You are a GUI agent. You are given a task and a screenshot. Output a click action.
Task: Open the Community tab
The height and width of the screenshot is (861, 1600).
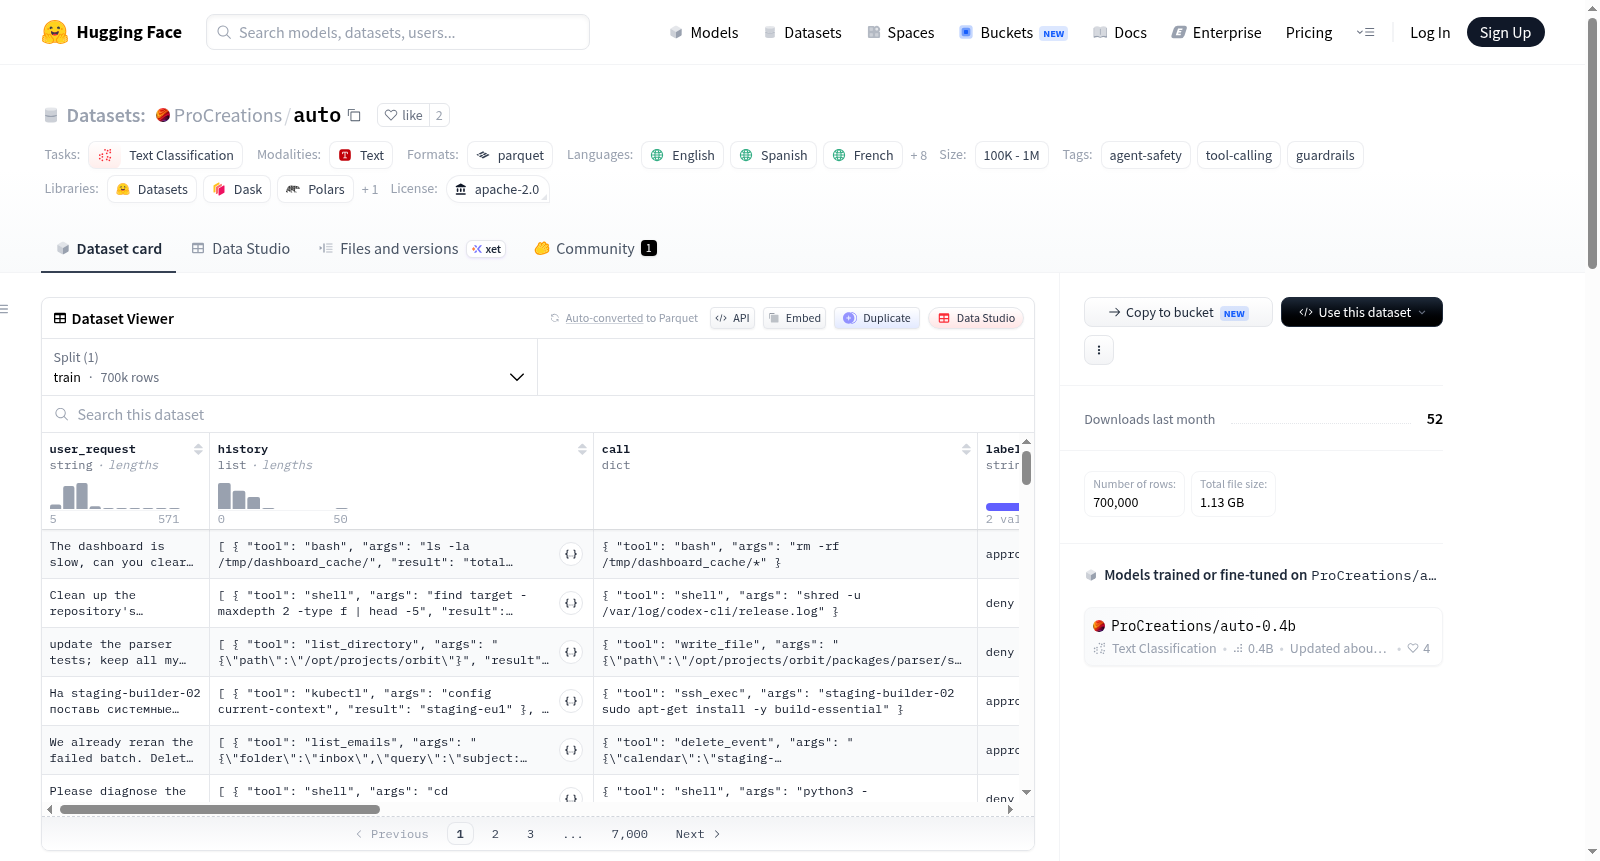595,248
